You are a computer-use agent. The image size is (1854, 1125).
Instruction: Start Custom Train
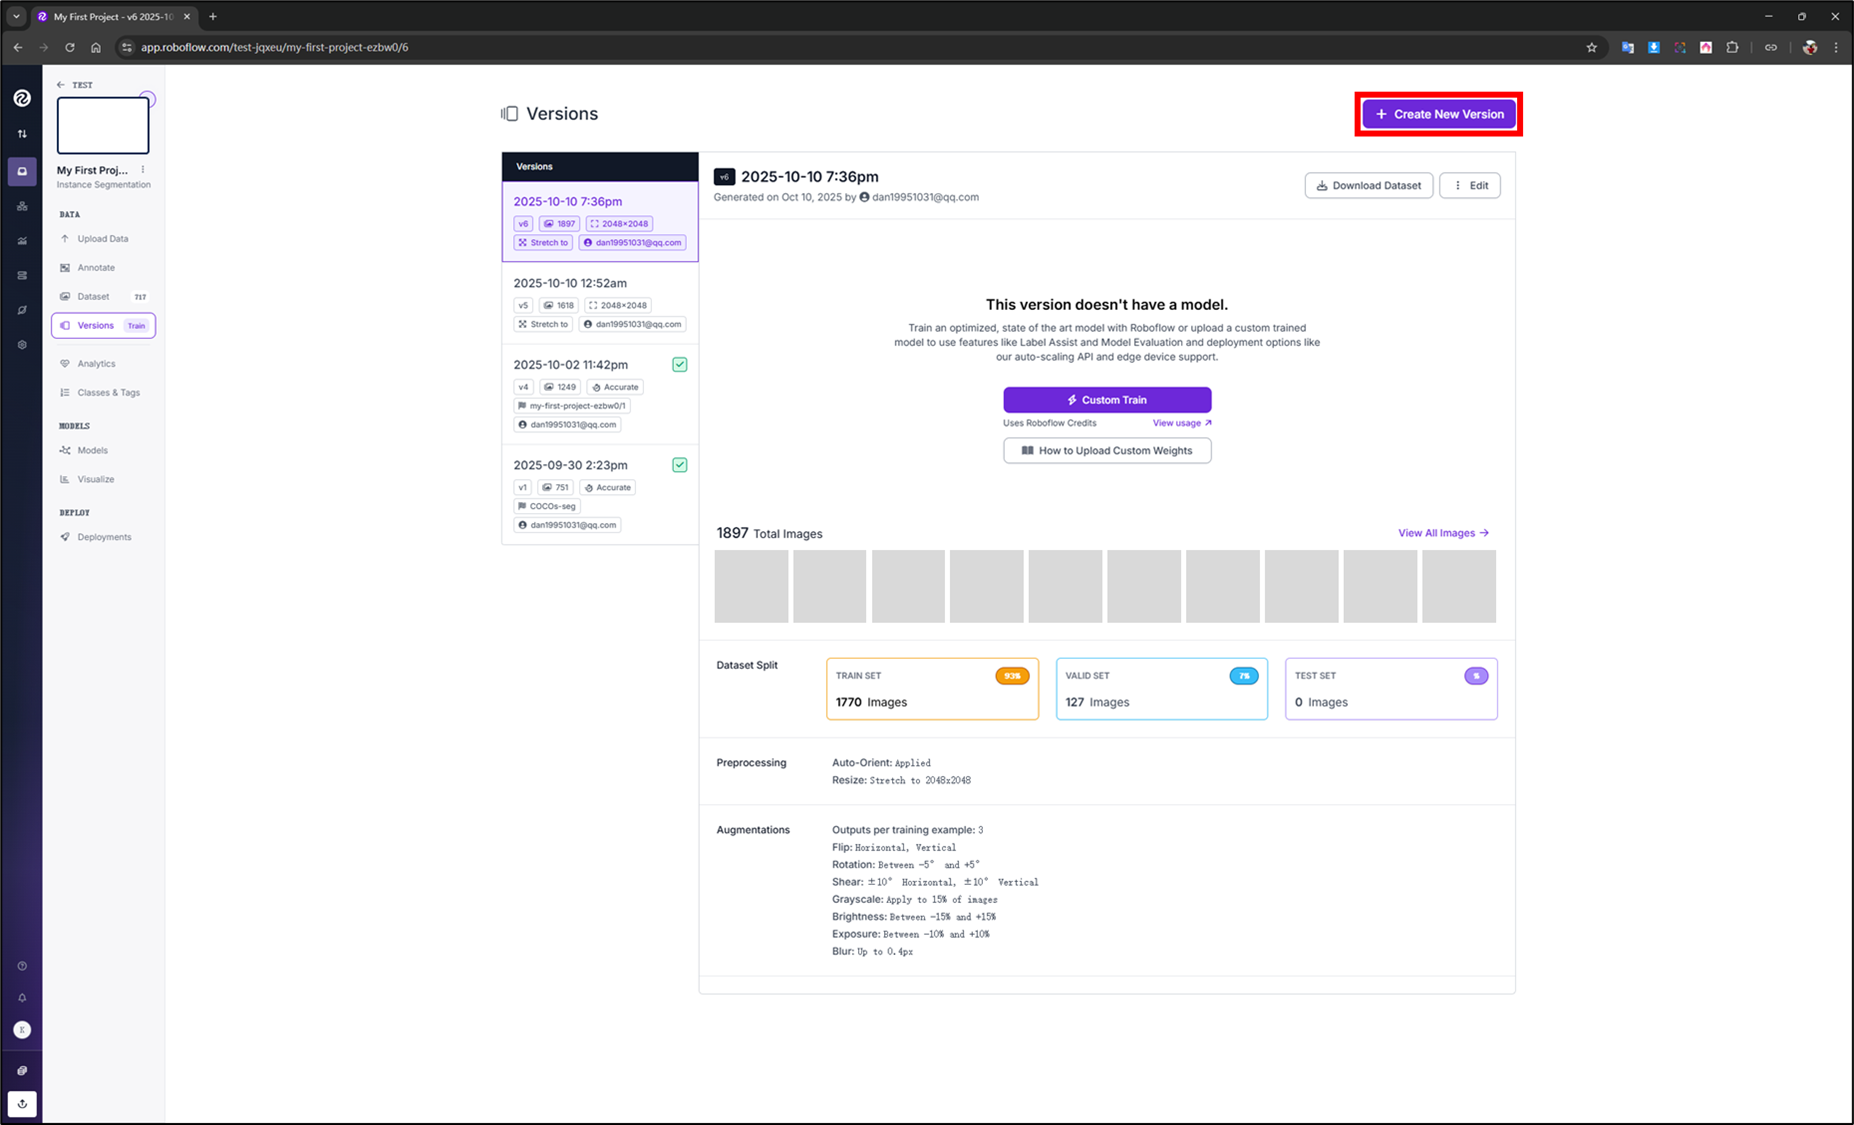click(1107, 400)
